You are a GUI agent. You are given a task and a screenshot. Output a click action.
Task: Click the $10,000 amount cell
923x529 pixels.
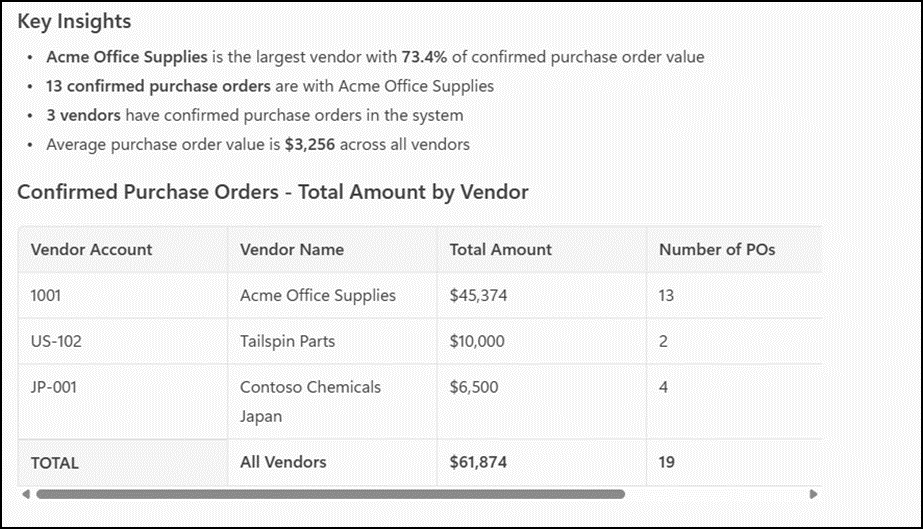click(x=542, y=341)
